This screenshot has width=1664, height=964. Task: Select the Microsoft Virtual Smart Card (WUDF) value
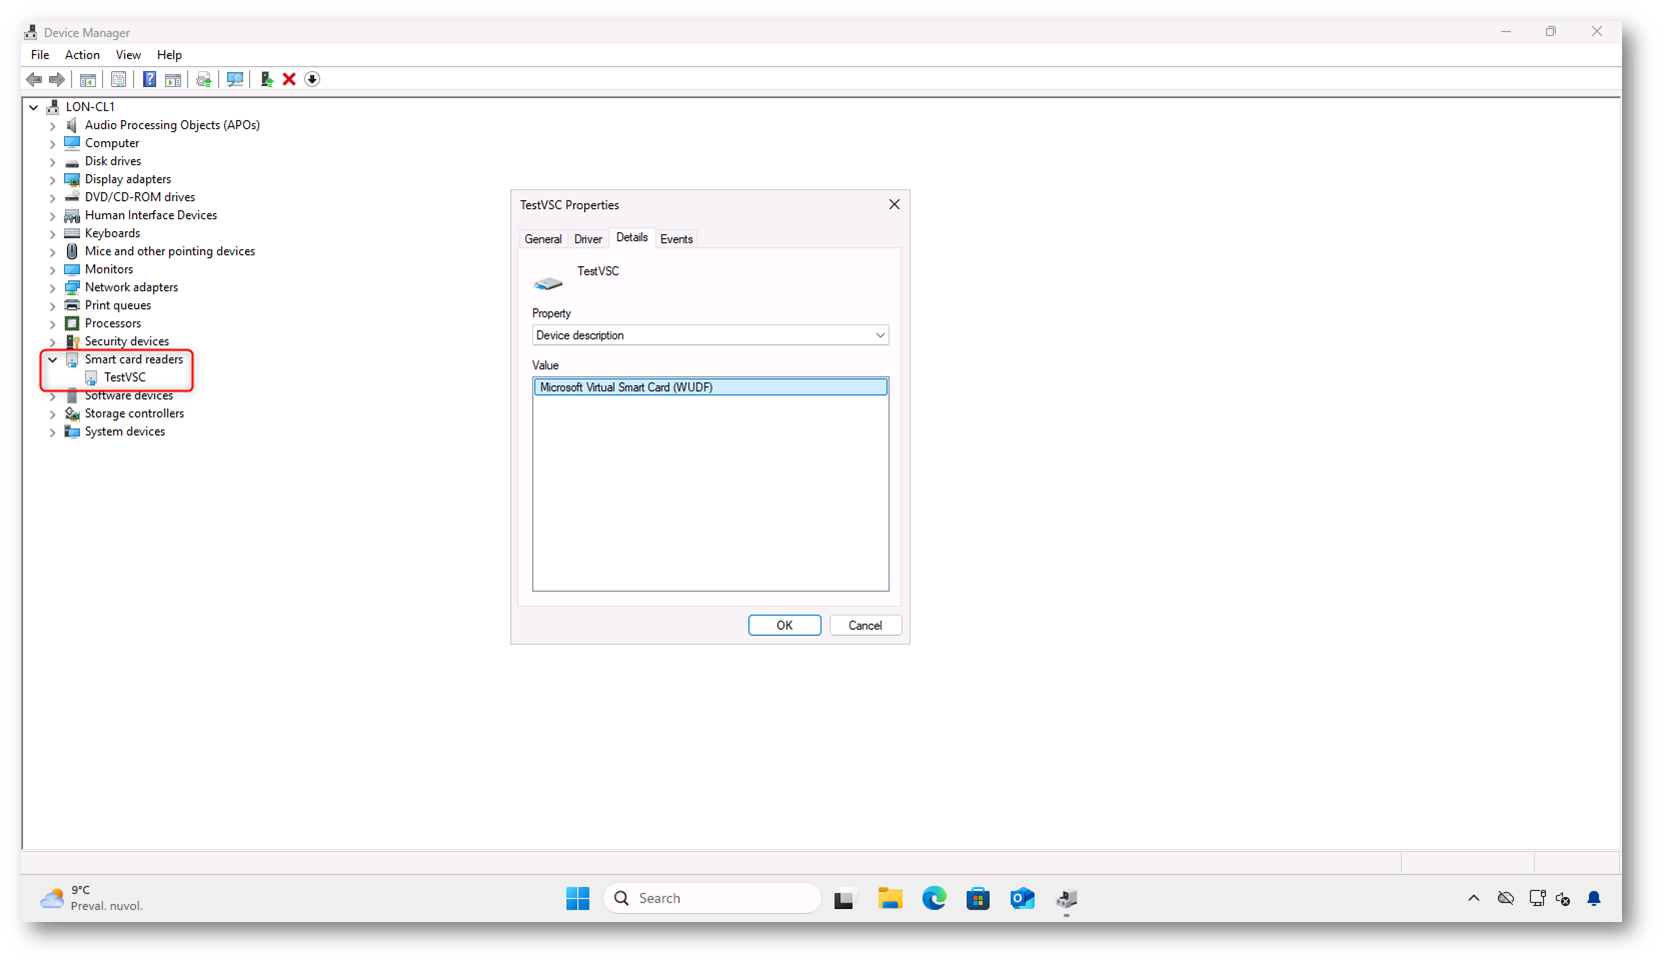710,387
